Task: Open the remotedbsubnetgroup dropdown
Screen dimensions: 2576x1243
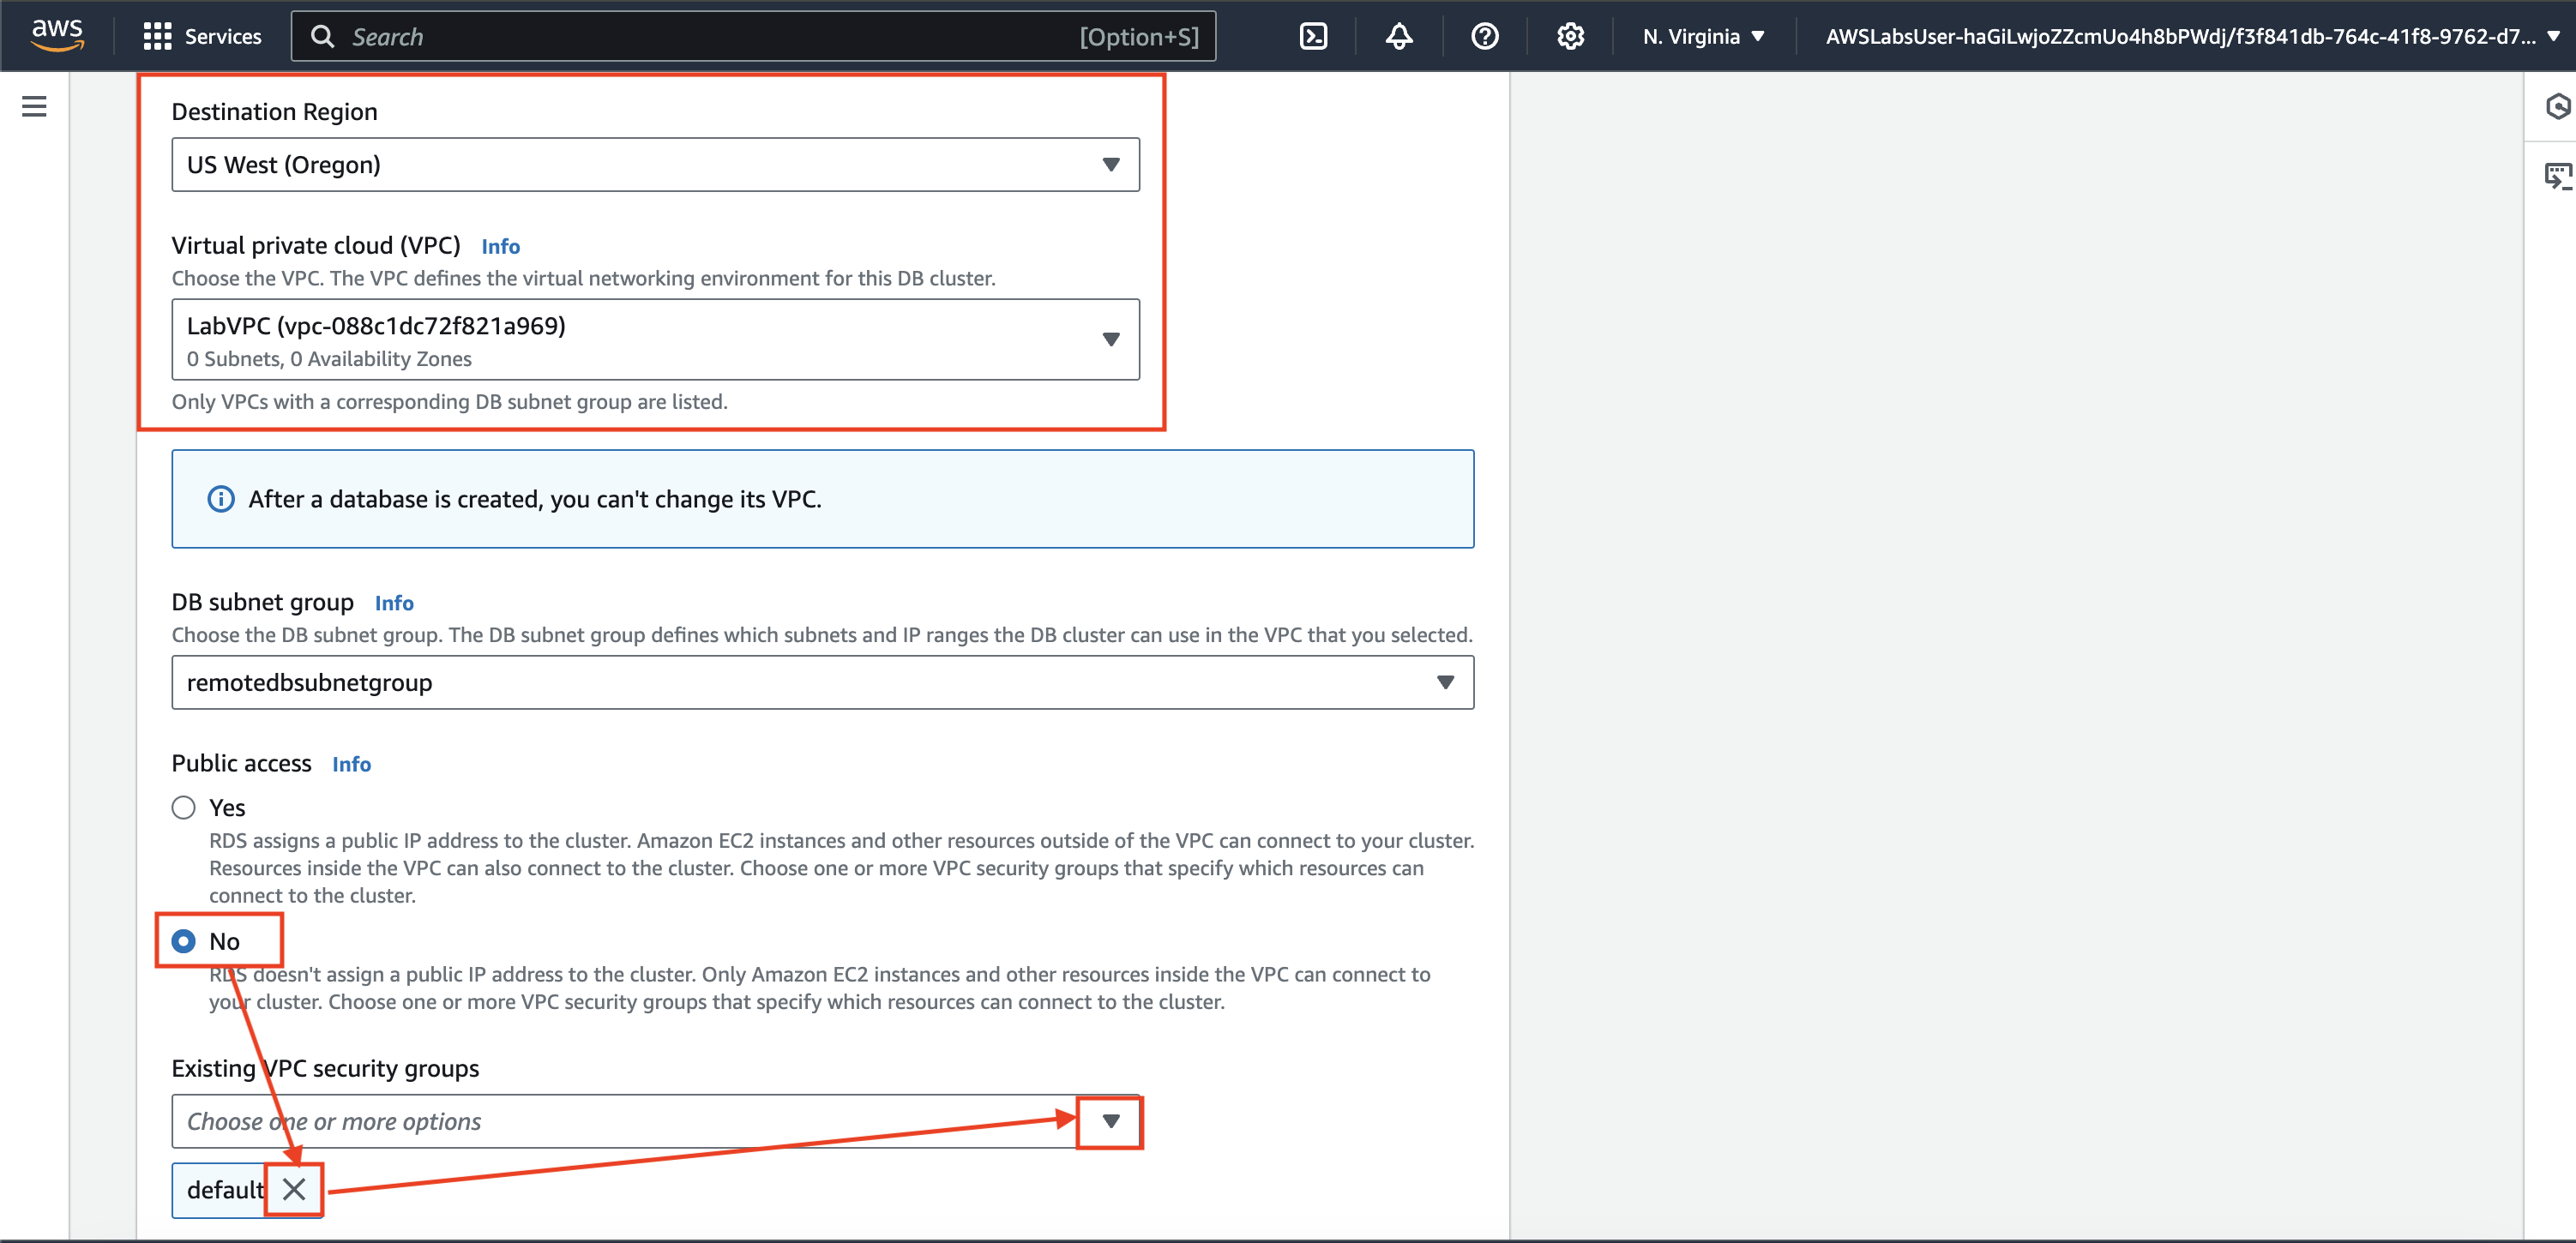Action: point(822,682)
